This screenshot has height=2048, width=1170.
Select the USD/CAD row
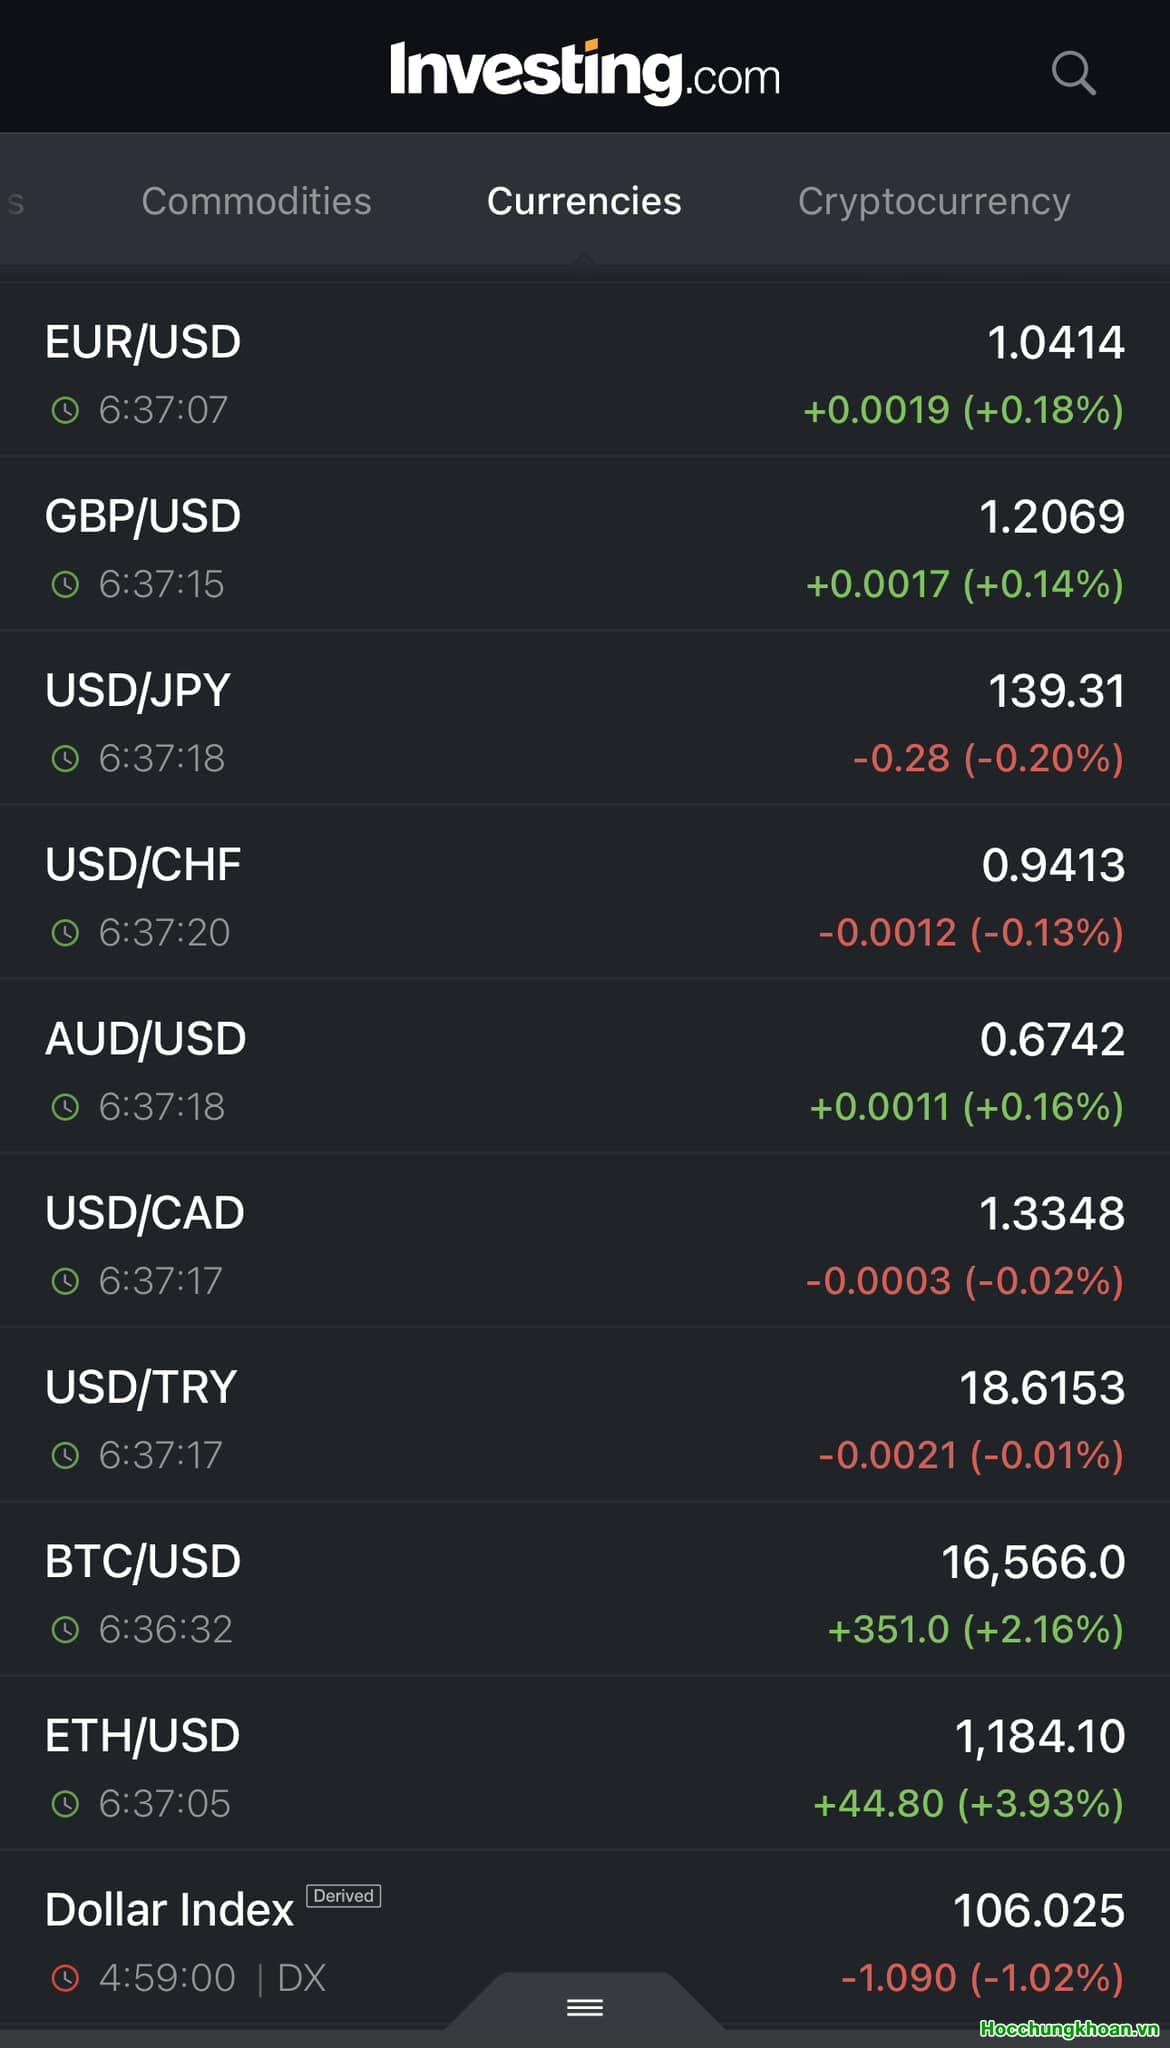pyautogui.click(x=145, y=1213)
